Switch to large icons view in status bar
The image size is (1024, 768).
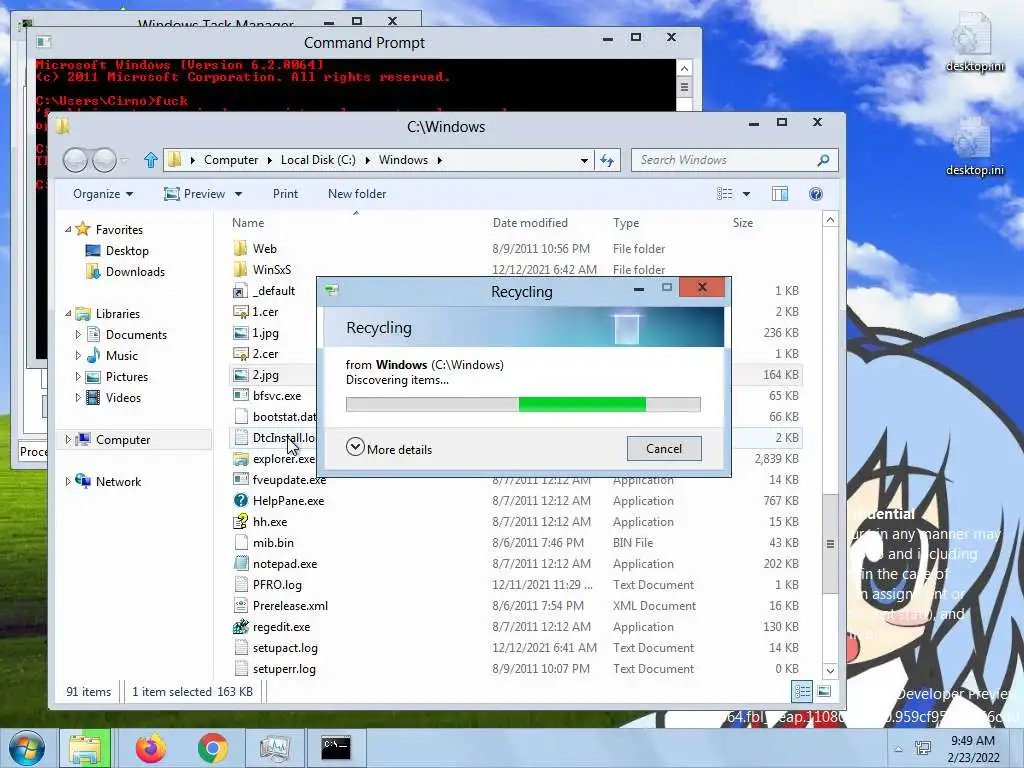tap(824, 691)
